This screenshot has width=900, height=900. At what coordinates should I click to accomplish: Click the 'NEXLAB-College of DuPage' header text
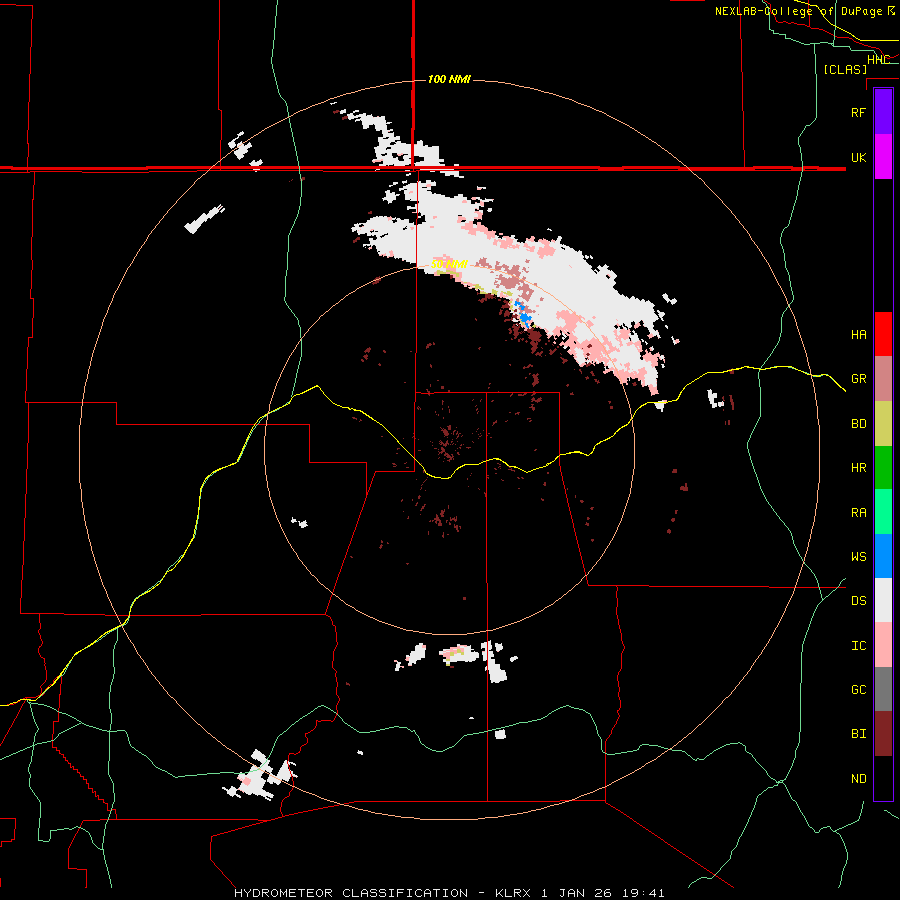pyautogui.click(x=799, y=11)
